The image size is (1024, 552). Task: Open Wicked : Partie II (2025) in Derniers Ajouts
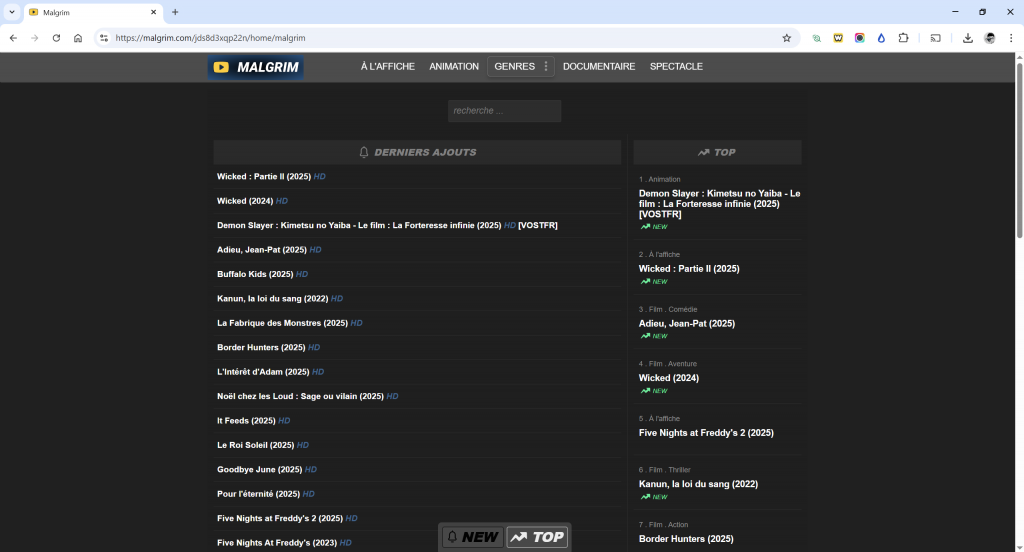click(x=264, y=177)
